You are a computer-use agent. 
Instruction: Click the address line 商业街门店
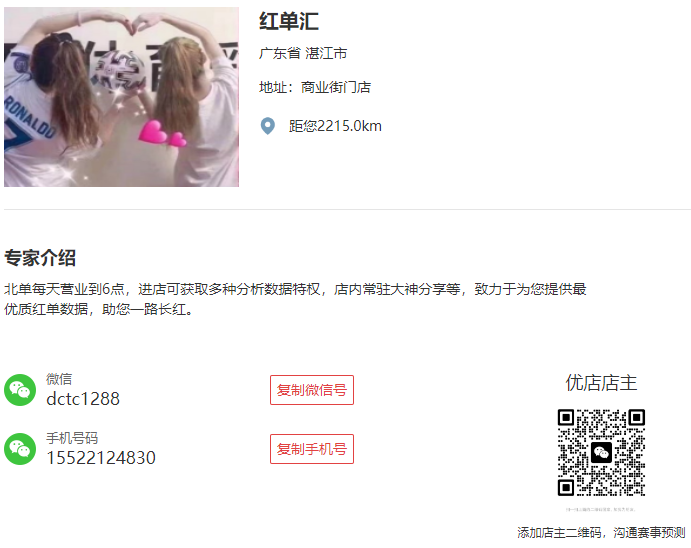[315, 87]
